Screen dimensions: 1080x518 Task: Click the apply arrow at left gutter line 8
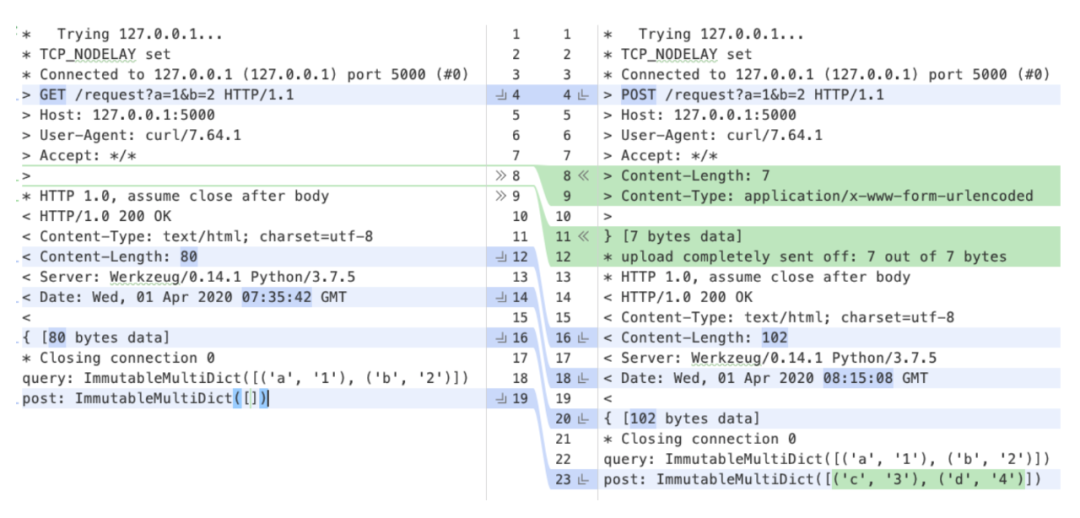pos(501,176)
